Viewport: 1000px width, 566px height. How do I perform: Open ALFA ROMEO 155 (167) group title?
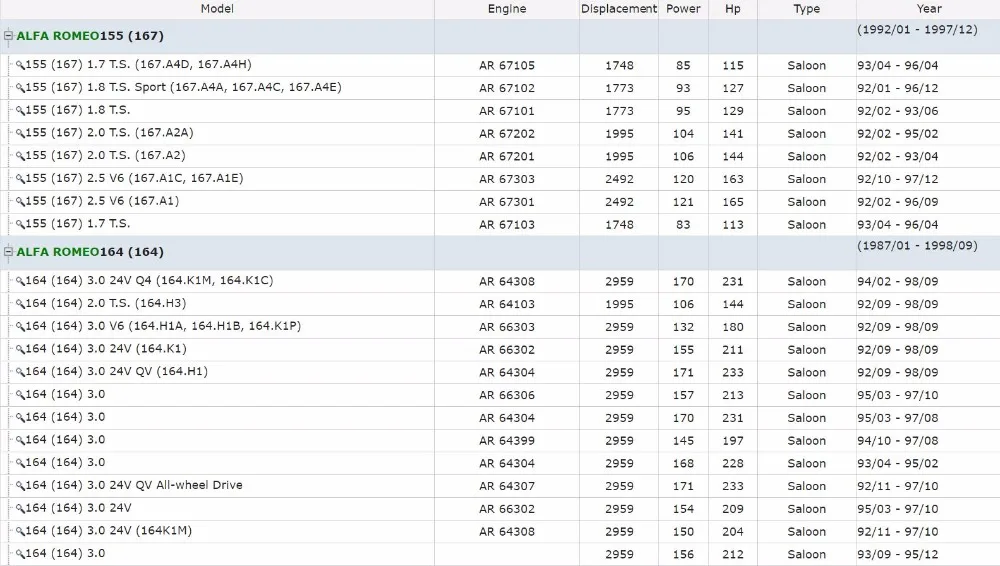(90, 36)
